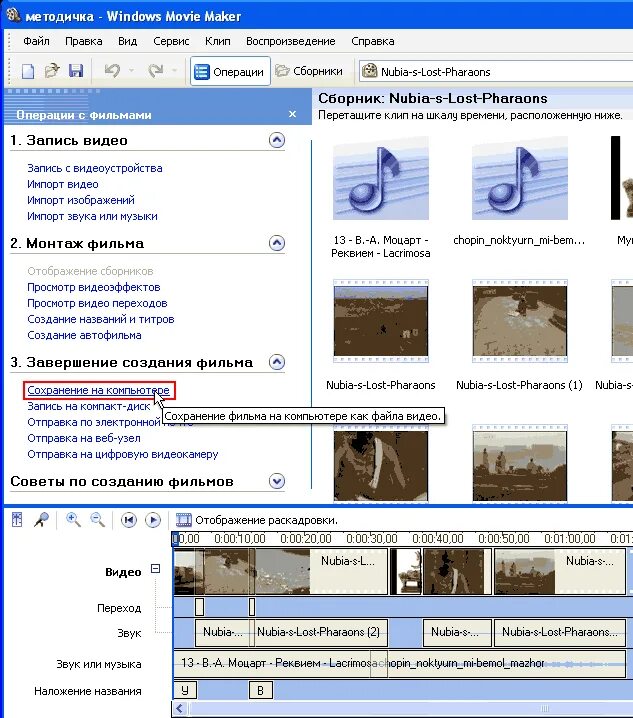Screen dimensions: 633x718
Task: Select the Моцарт Реквием Lacrimosa audio clip thumbnail
Action: pos(381,179)
